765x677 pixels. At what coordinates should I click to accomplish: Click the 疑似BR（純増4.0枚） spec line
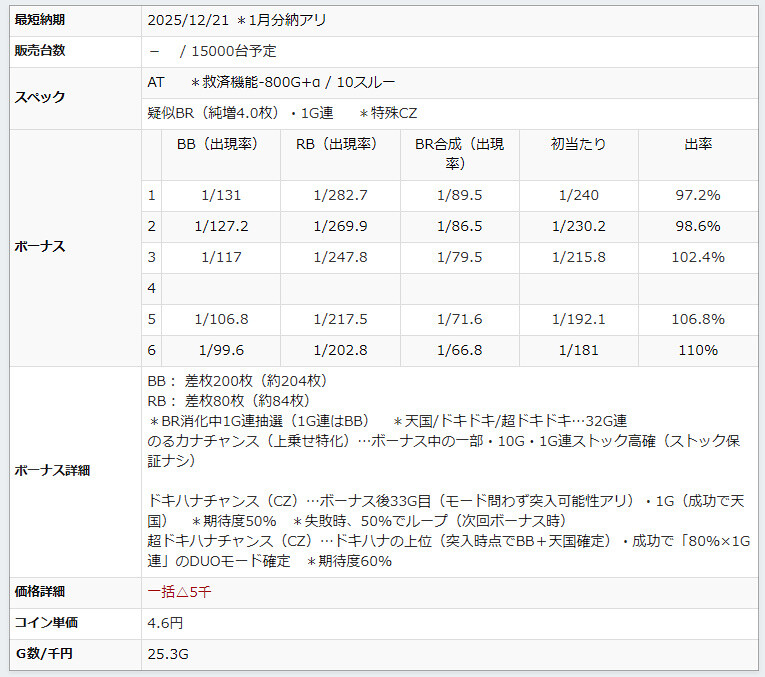[x=282, y=113]
